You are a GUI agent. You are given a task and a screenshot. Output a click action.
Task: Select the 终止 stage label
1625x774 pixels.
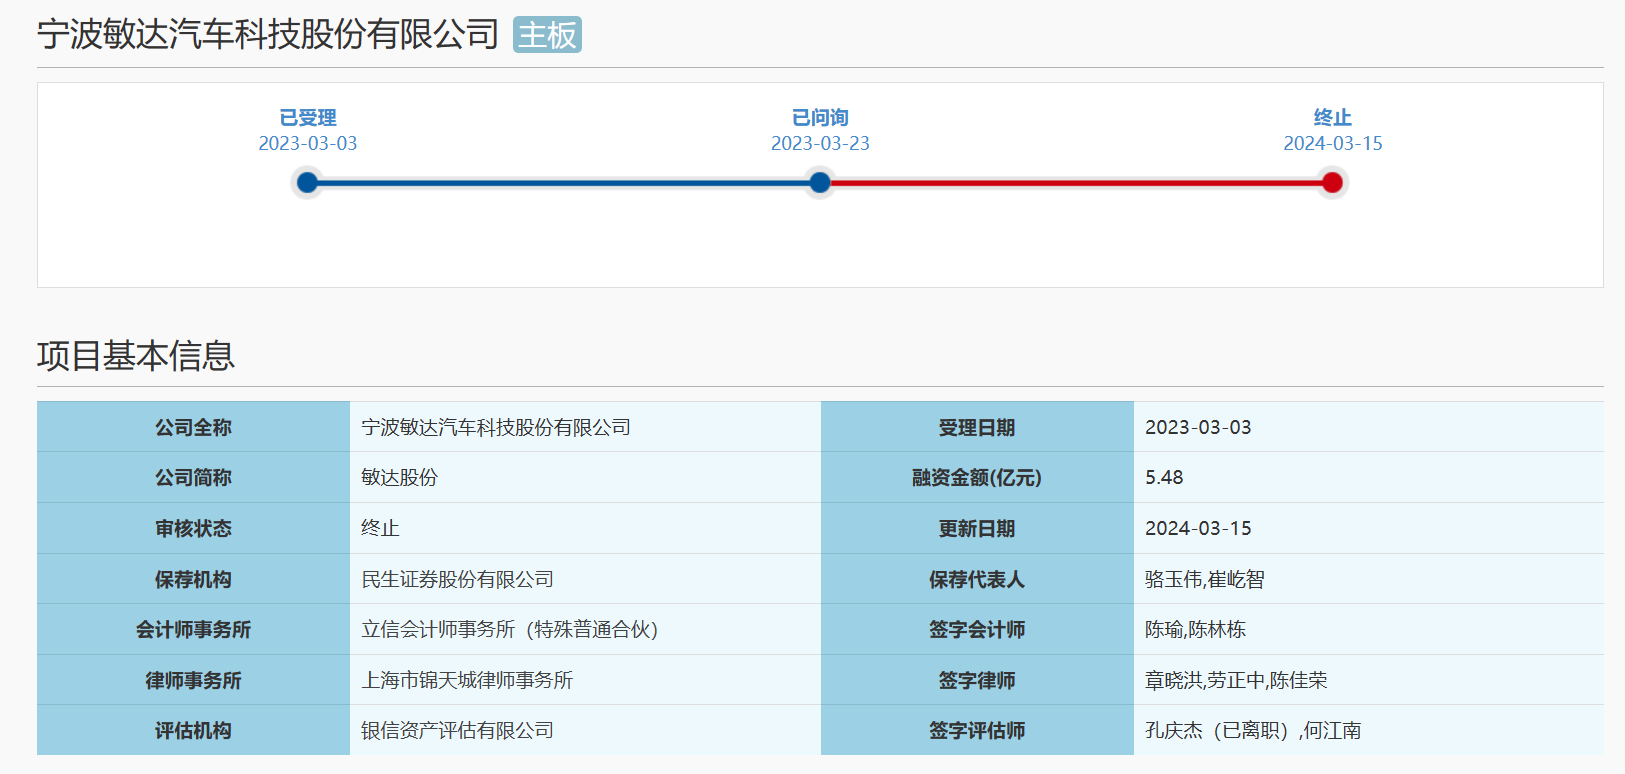click(1332, 117)
